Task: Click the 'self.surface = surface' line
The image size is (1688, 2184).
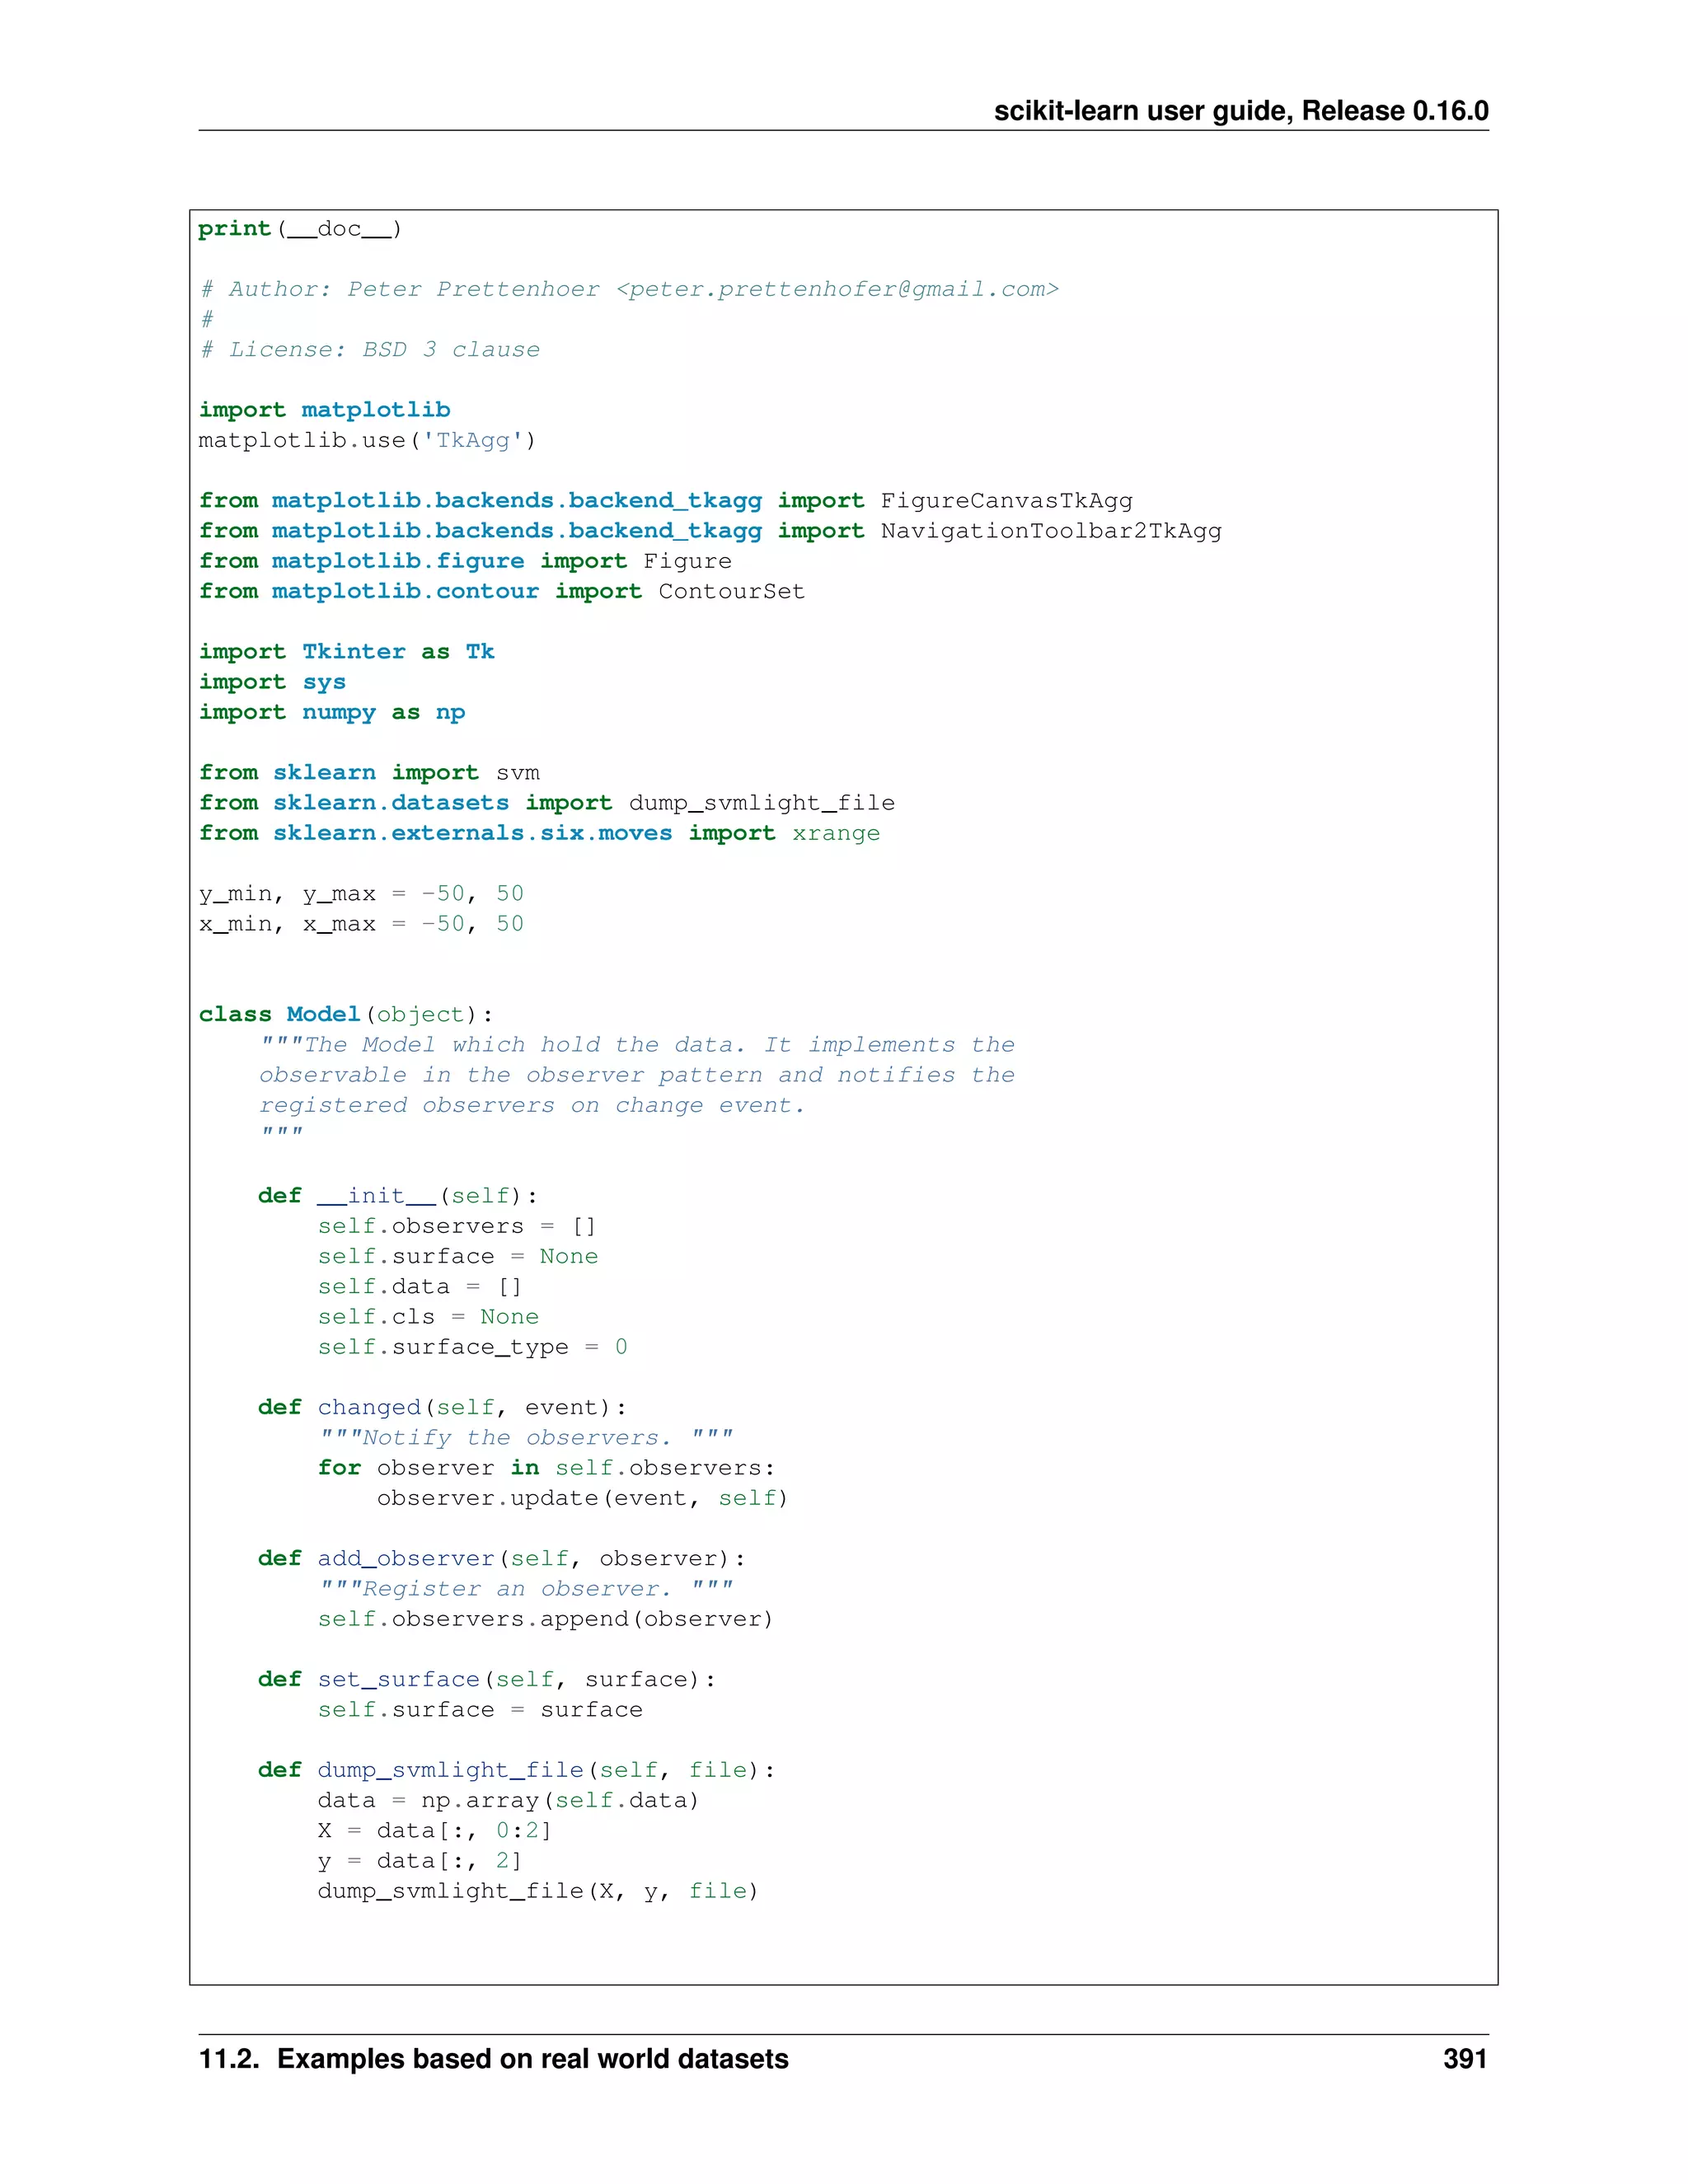Action: click(x=480, y=1710)
